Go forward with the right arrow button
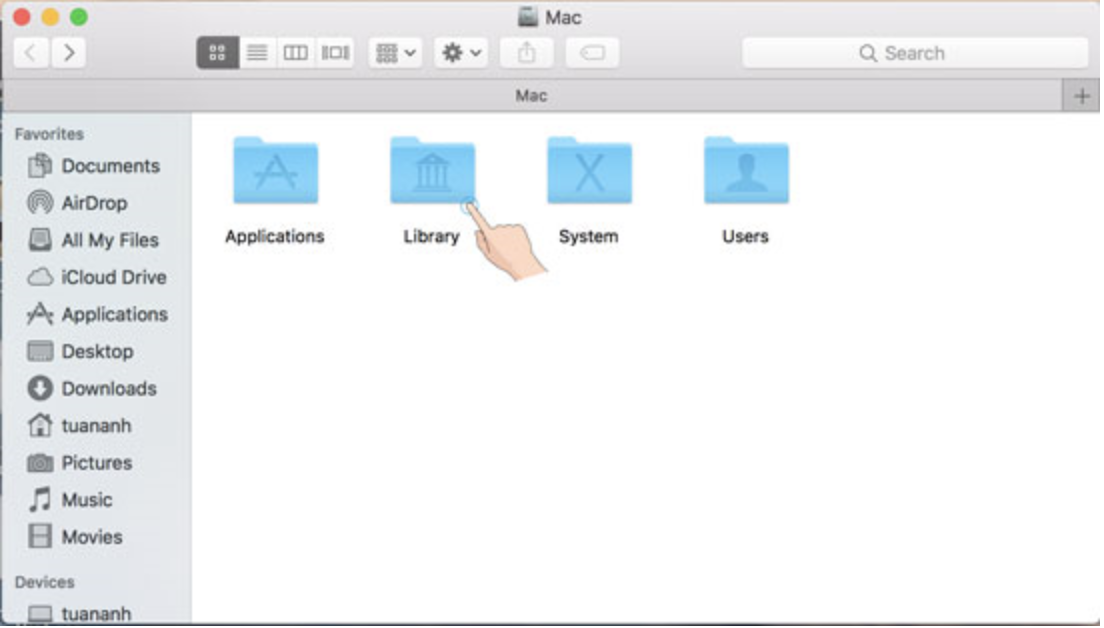Viewport: 1104px width, 628px height. click(x=68, y=53)
